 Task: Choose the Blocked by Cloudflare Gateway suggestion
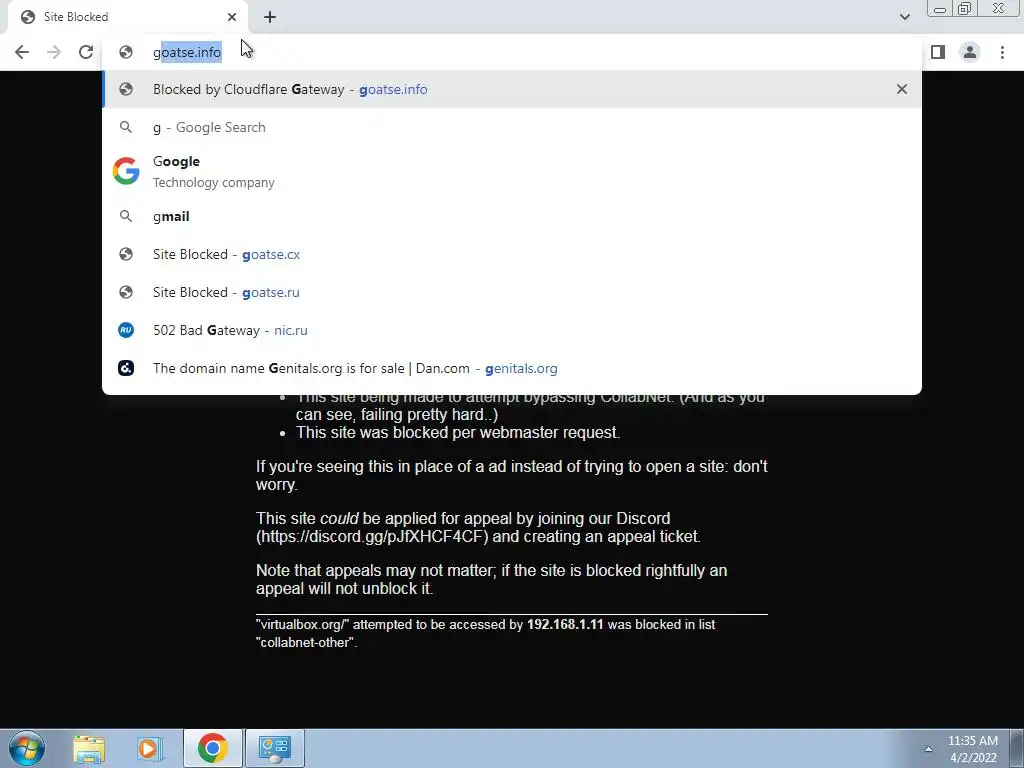[512, 89]
